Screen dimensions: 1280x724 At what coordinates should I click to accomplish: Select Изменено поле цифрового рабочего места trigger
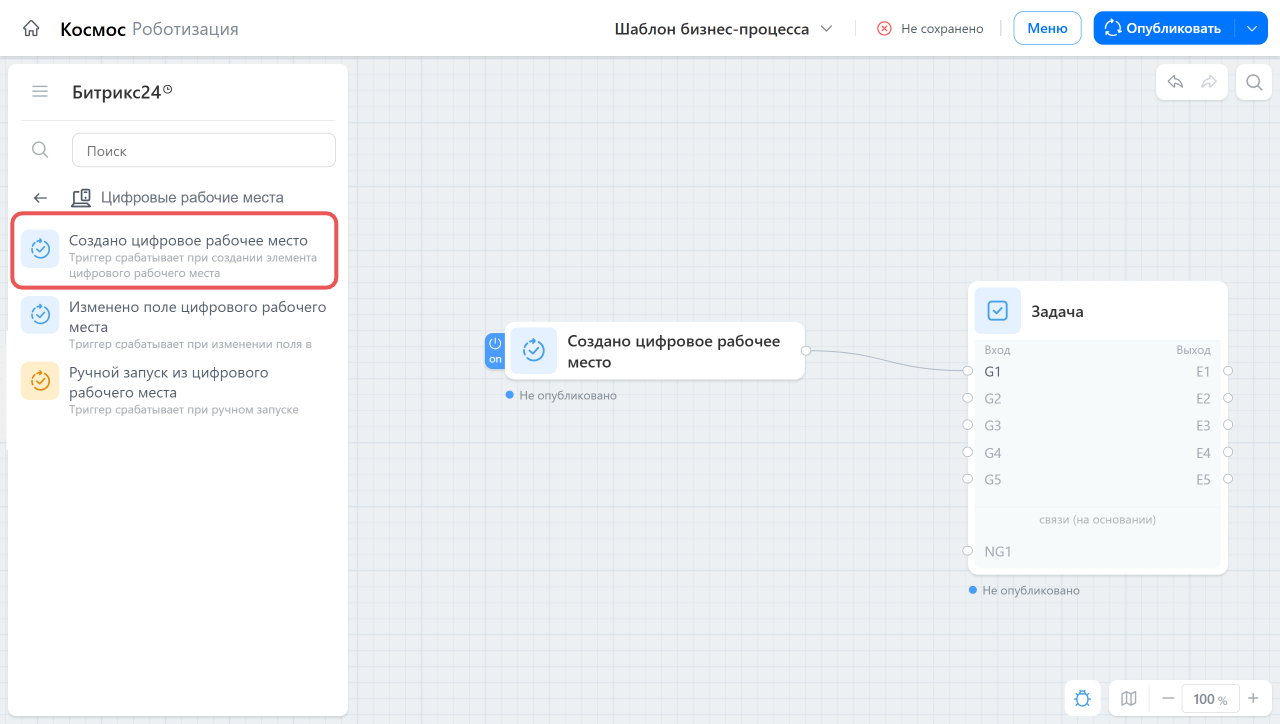click(x=177, y=323)
